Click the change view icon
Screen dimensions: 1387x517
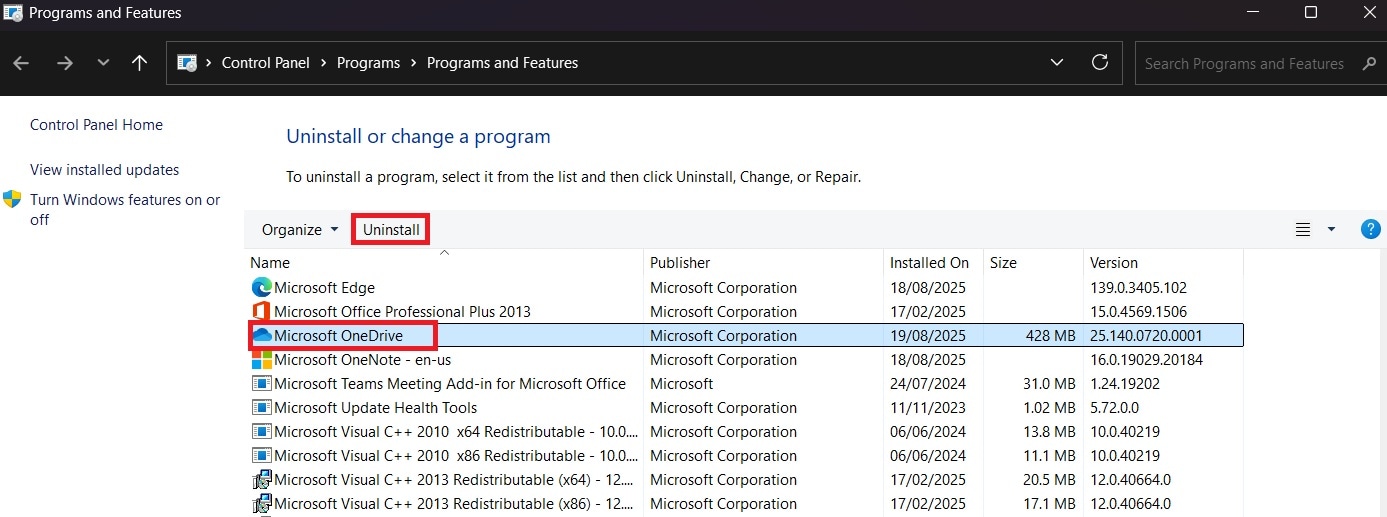click(x=1303, y=230)
